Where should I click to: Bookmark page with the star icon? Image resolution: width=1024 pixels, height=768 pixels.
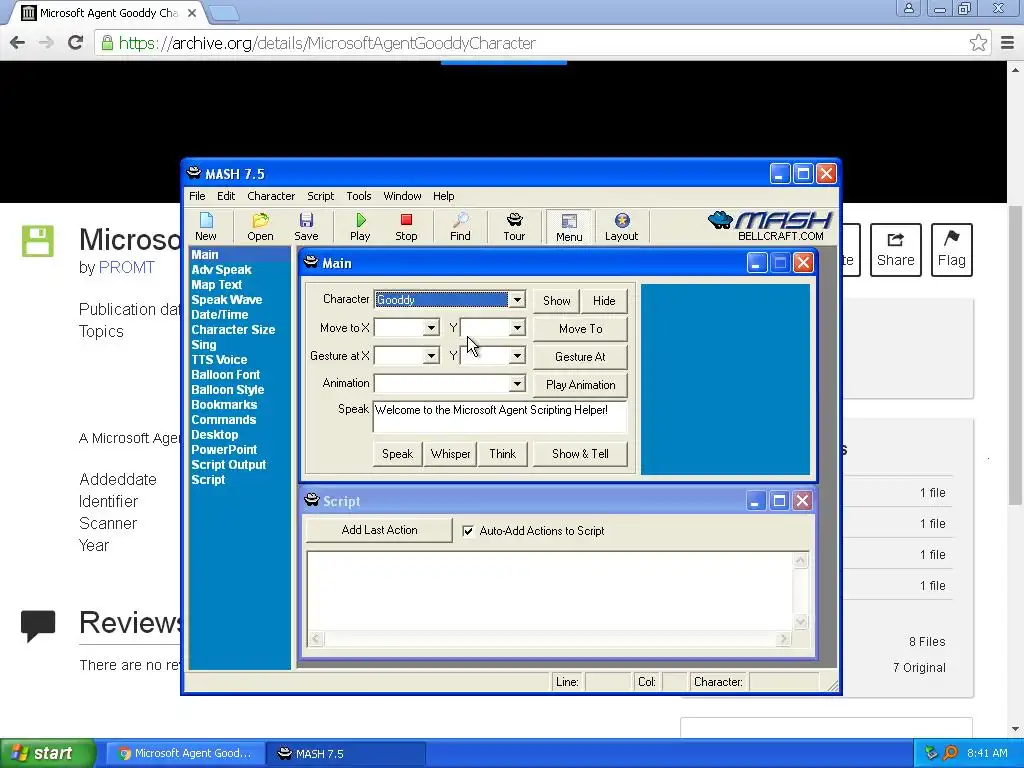tap(978, 43)
